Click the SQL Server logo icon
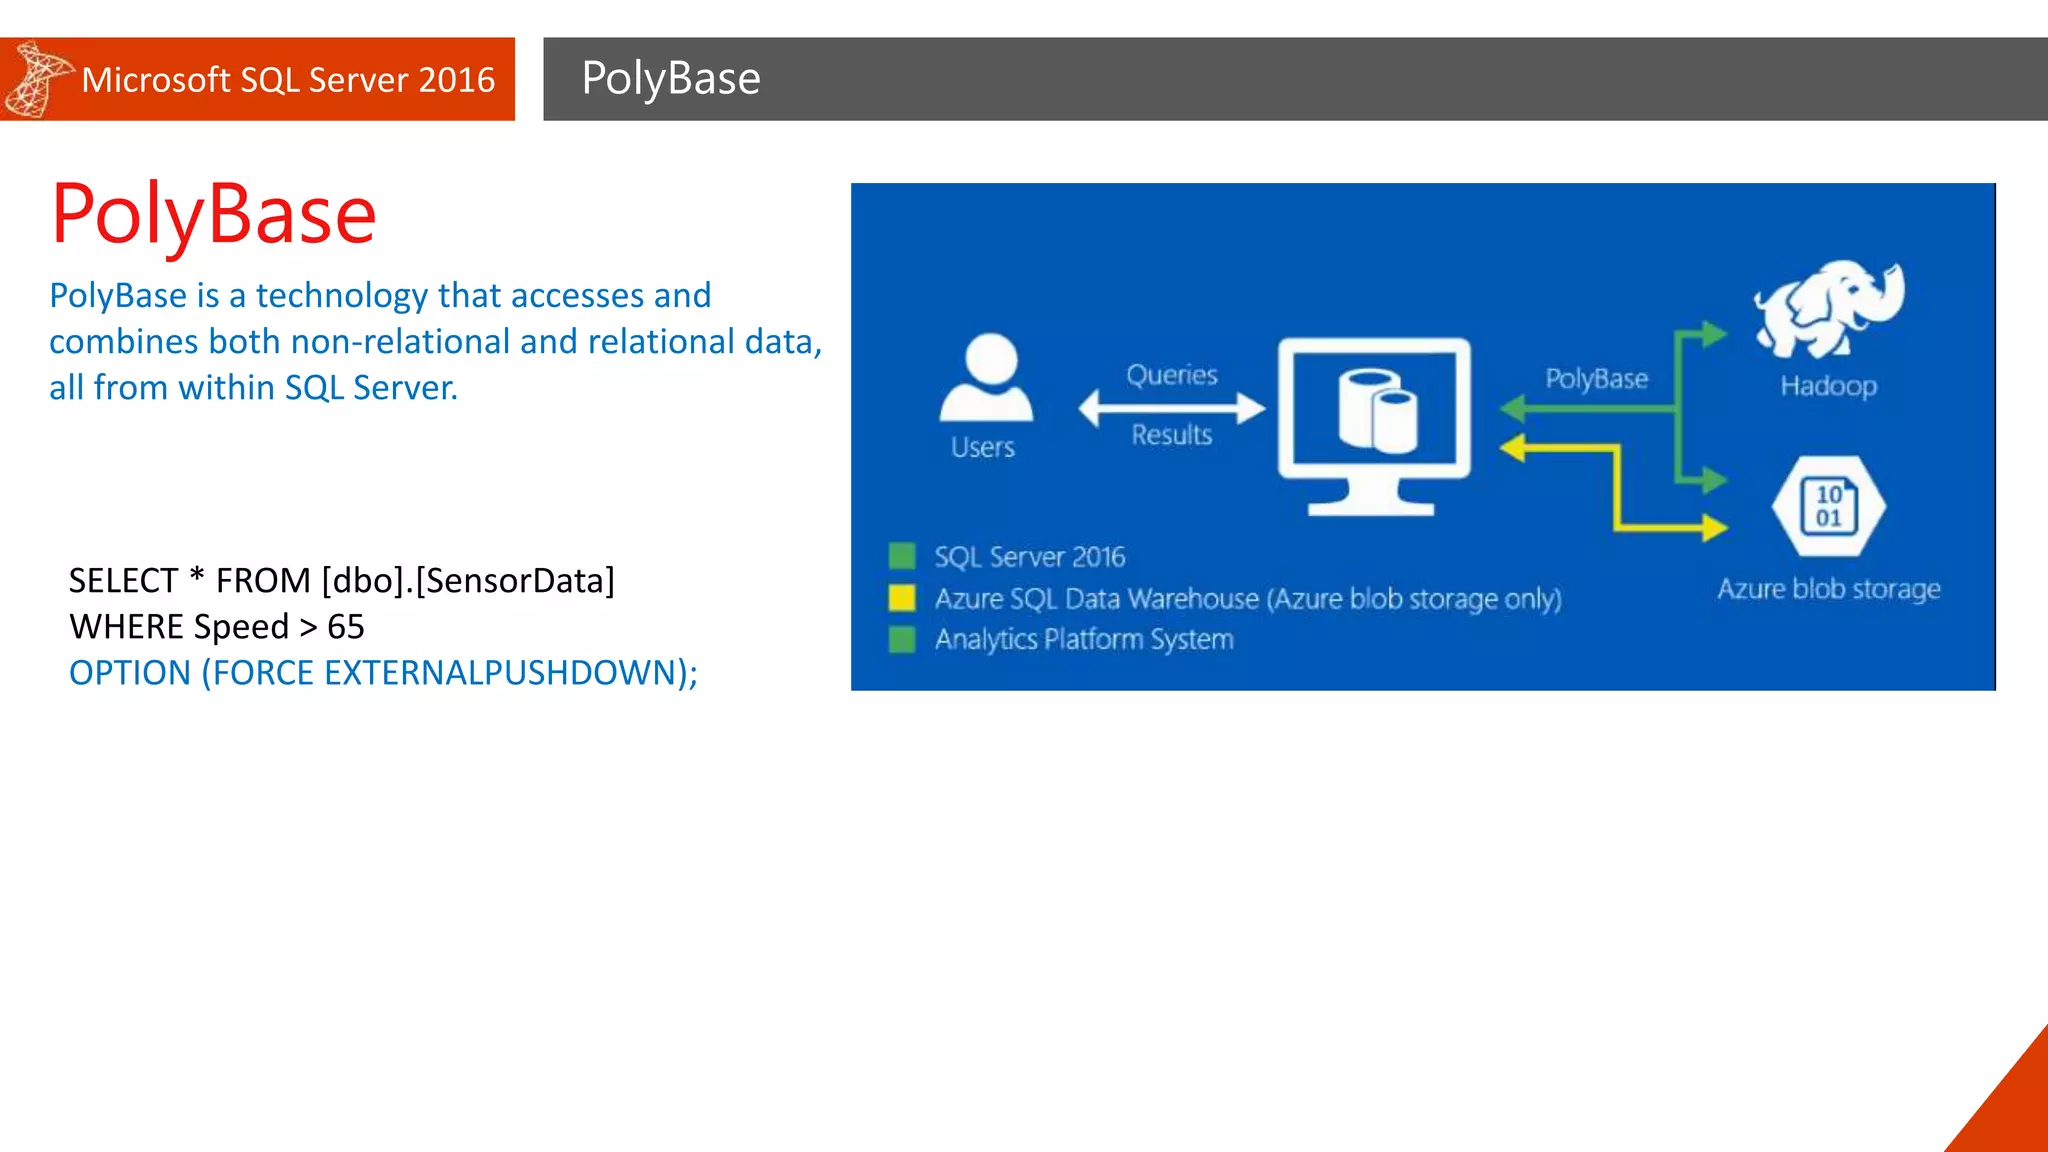 38,79
